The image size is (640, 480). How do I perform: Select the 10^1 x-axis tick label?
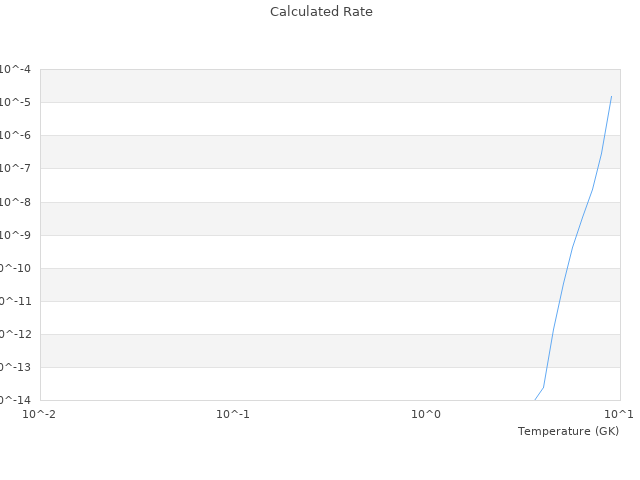(619, 413)
